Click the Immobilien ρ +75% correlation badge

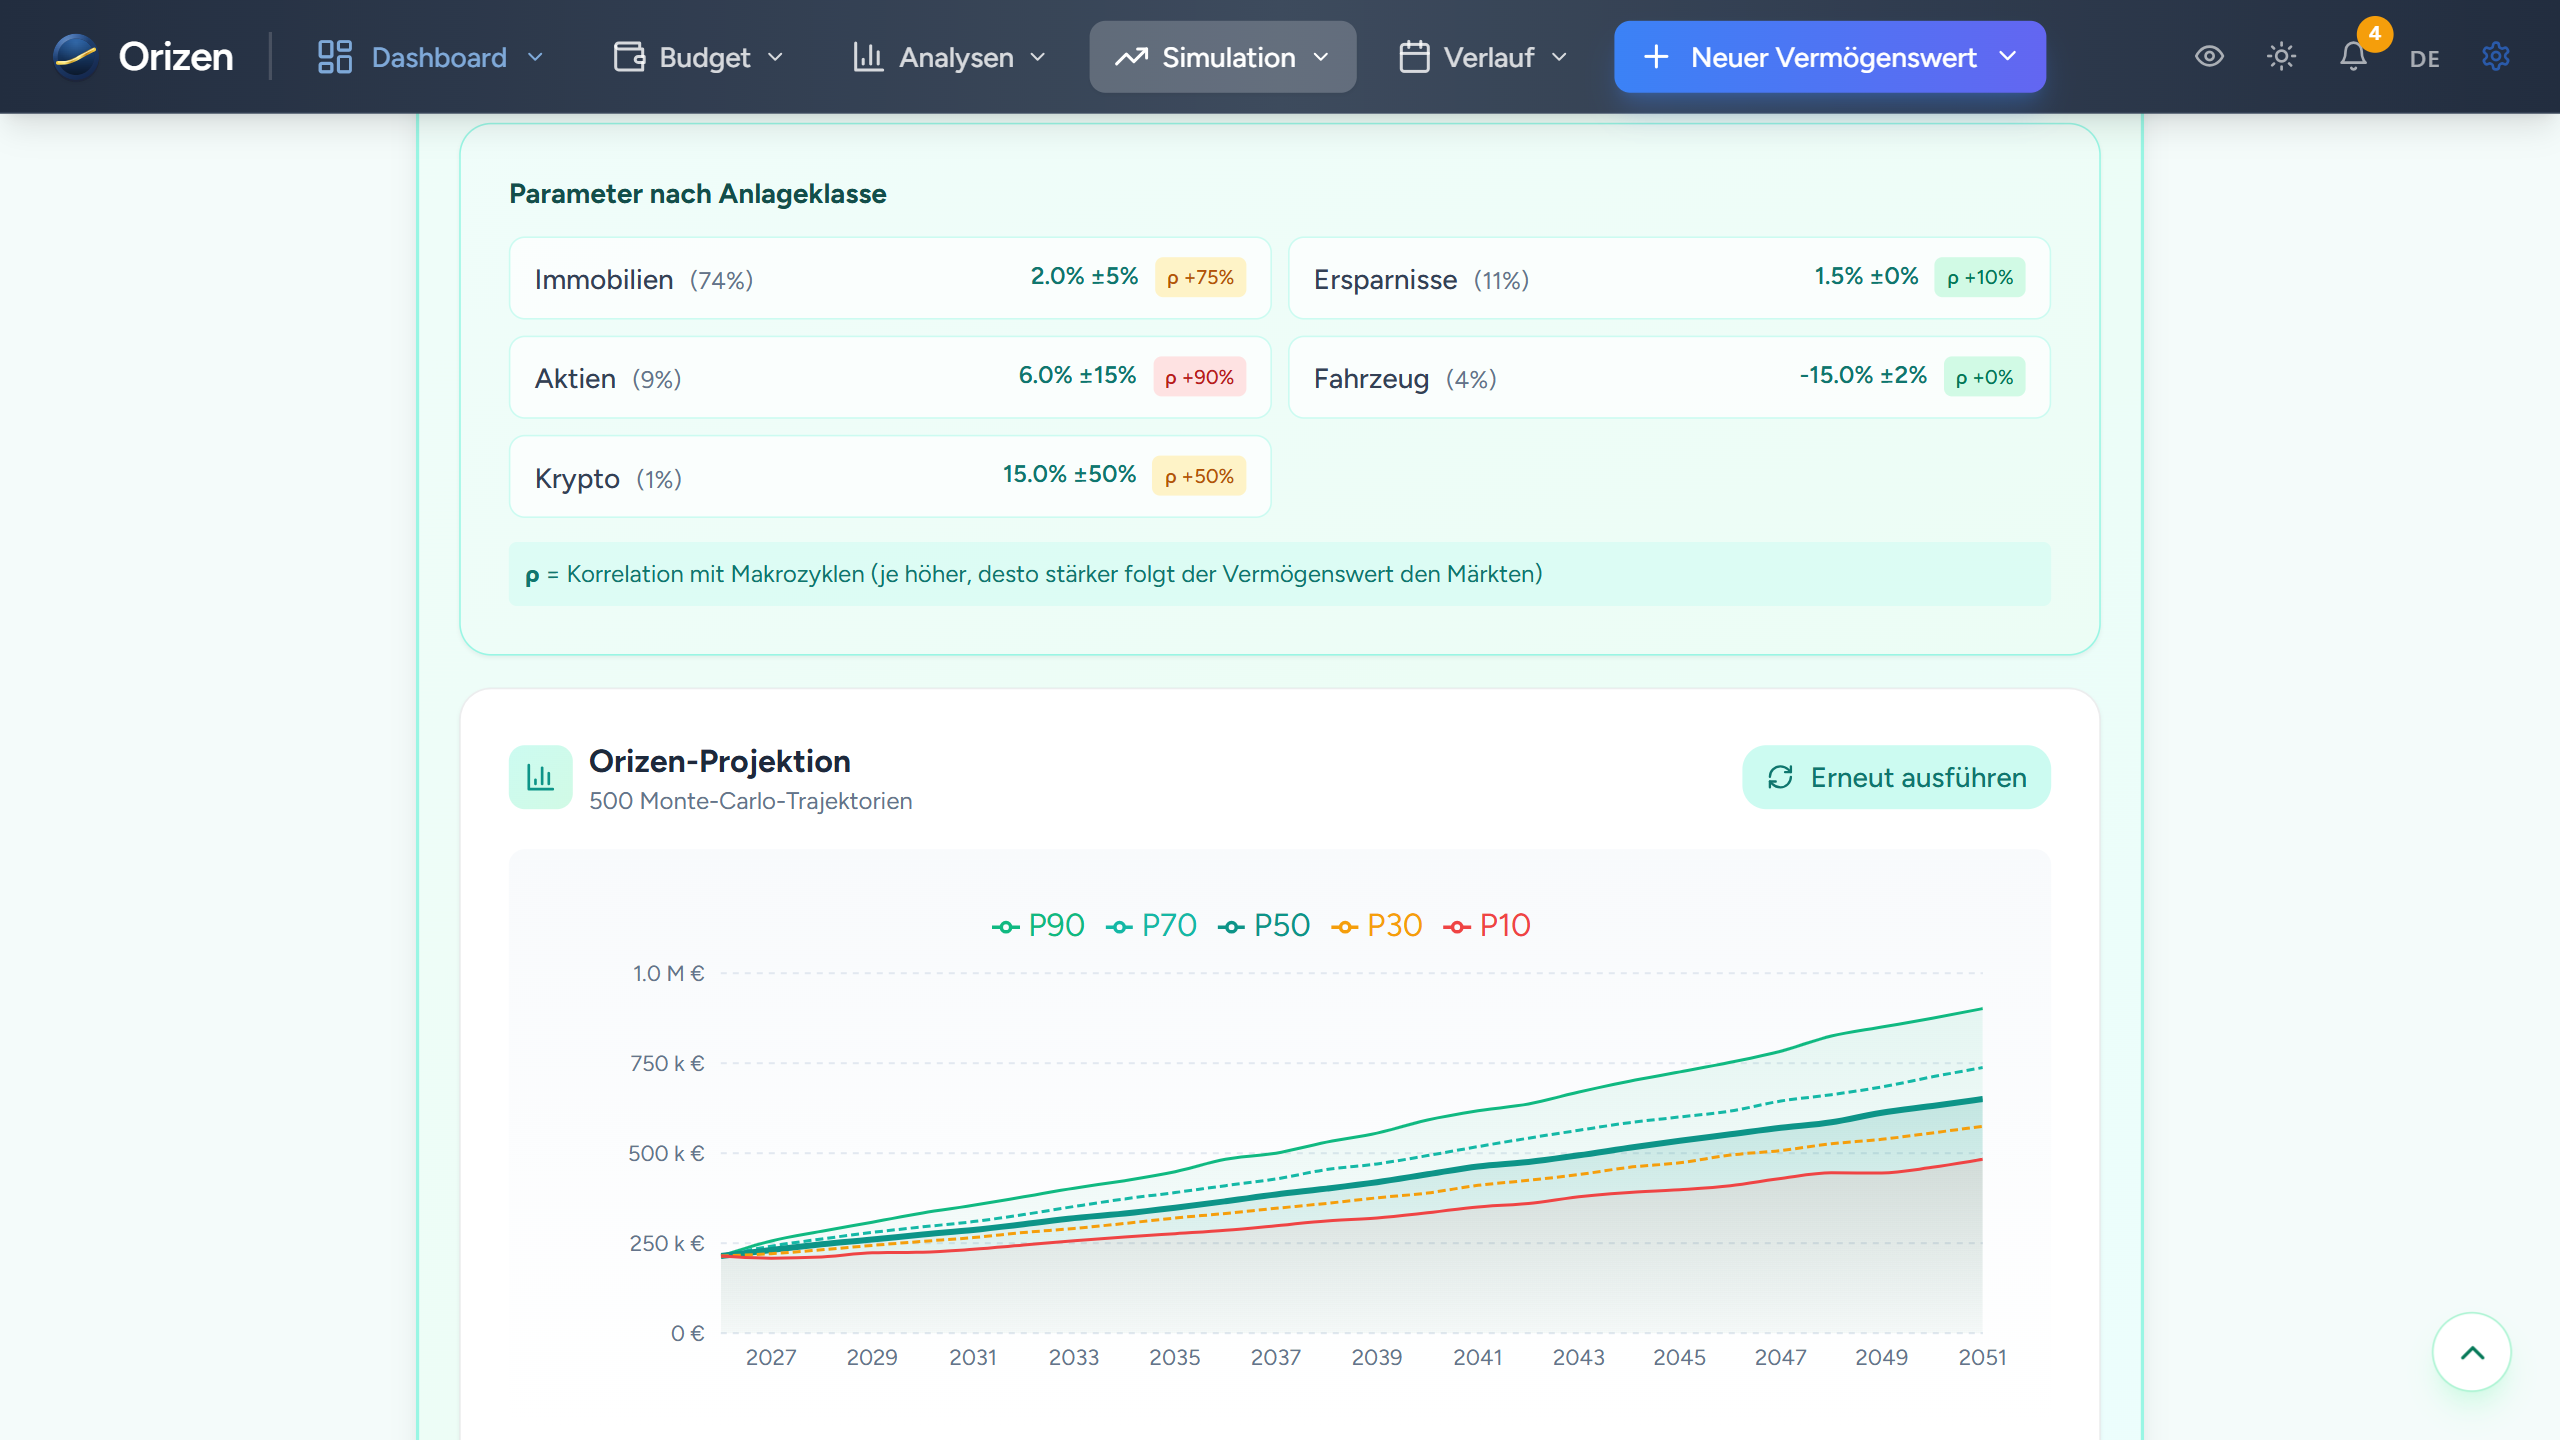click(x=1200, y=278)
